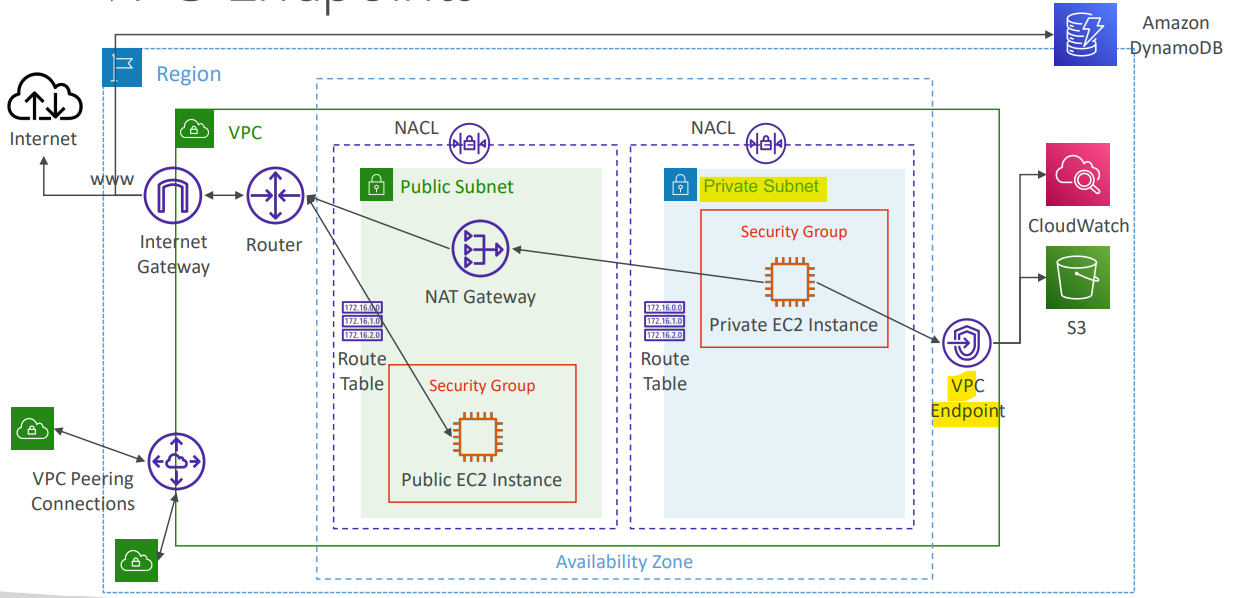Screen dimensions: 1239x598
Task: Click the "Internet Gateway" label
Action: [174, 254]
